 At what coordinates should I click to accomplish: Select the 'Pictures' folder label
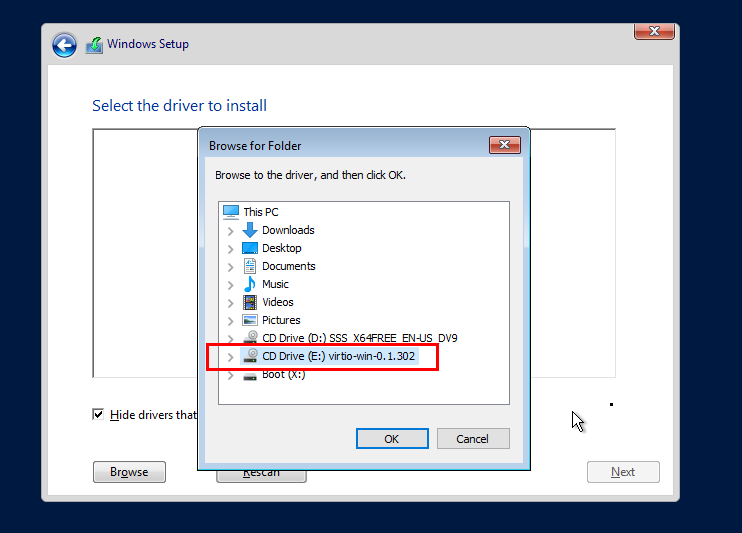281,320
